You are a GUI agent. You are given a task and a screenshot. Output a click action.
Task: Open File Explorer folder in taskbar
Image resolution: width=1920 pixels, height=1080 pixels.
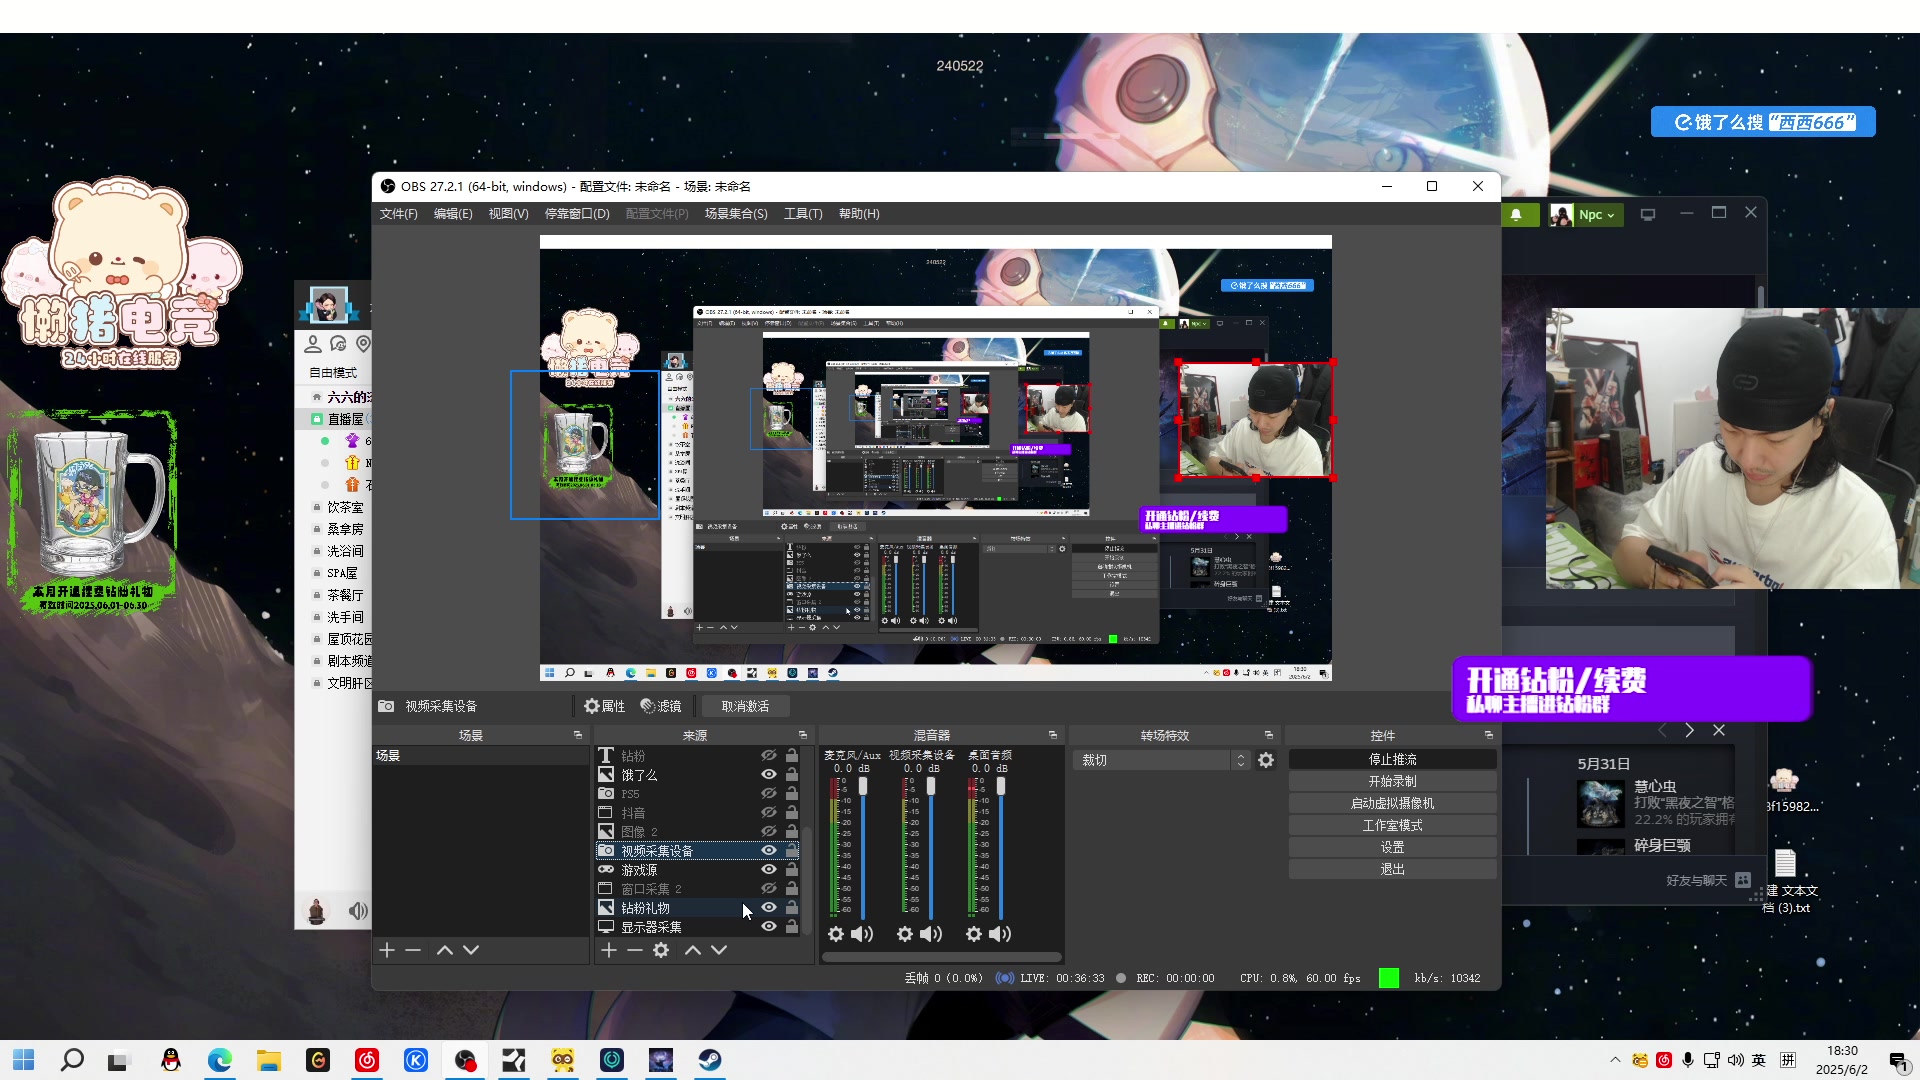coord(269,1060)
